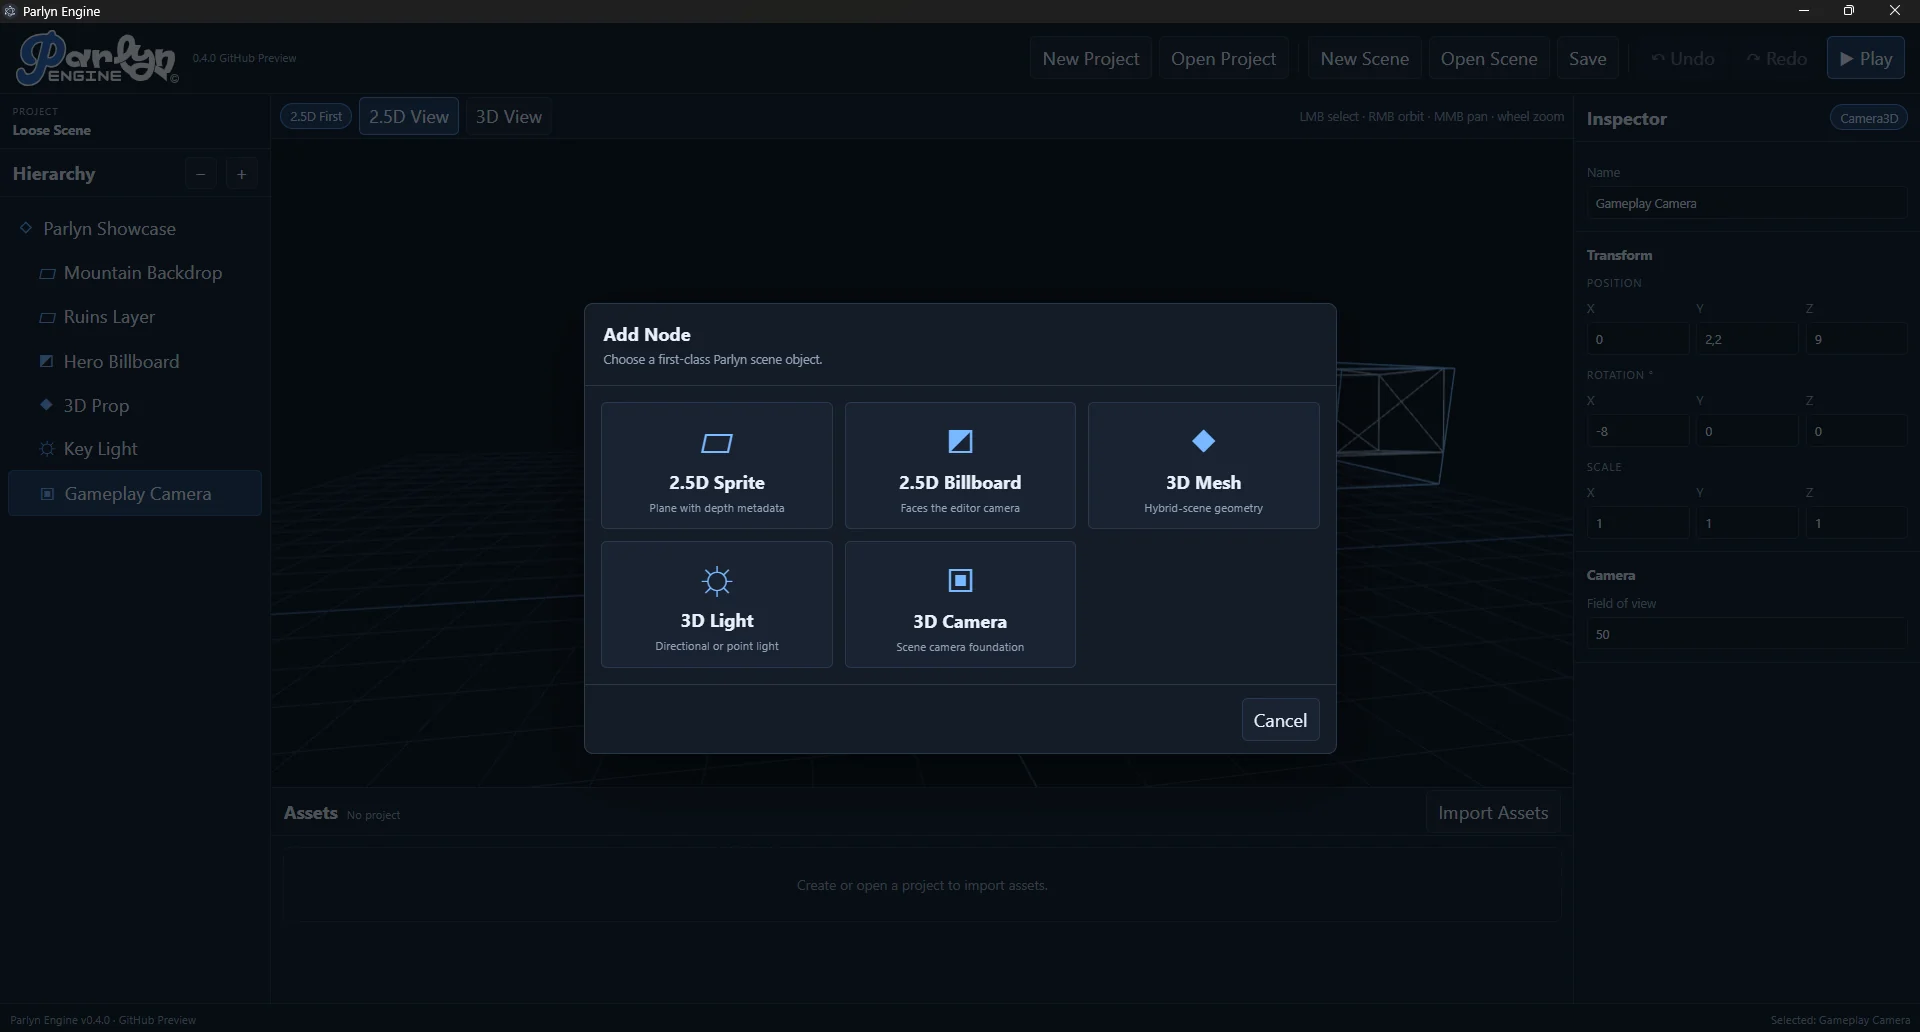Click the Parlyn Engine title bar icon
Viewport: 1920px width, 1032px height.
click(11, 11)
